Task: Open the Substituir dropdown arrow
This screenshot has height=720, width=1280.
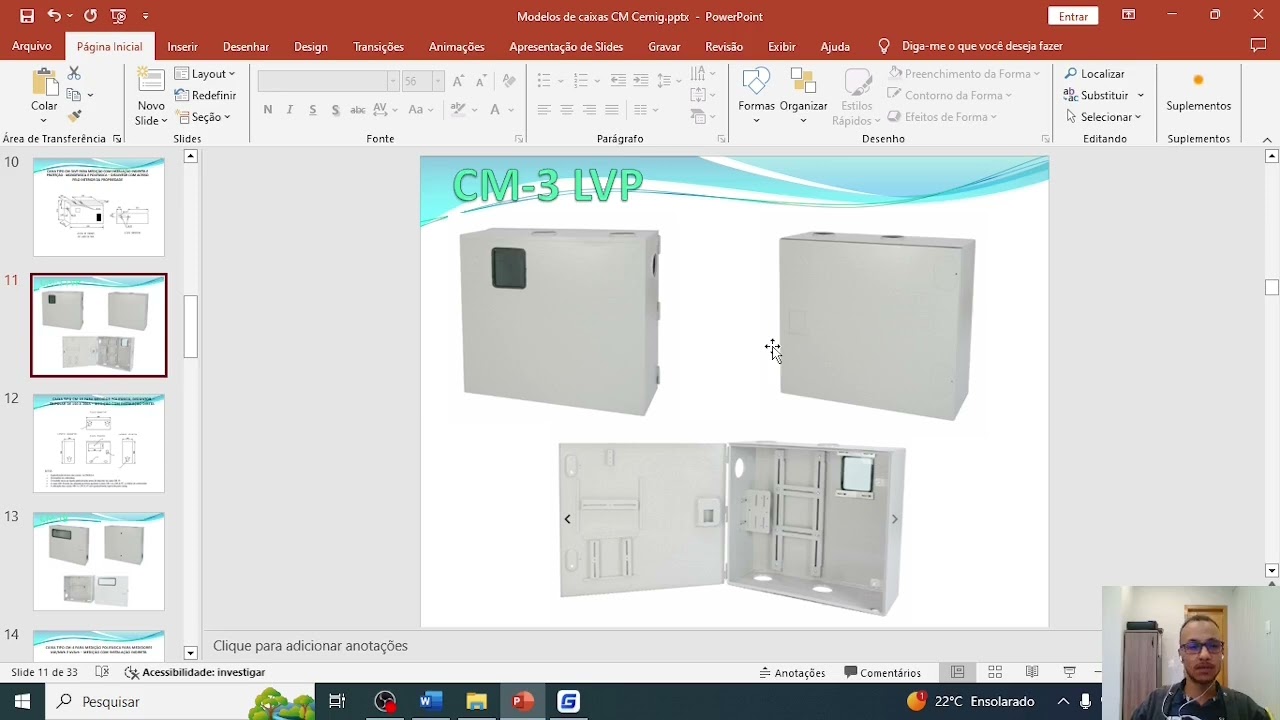Action: (1140, 96)
